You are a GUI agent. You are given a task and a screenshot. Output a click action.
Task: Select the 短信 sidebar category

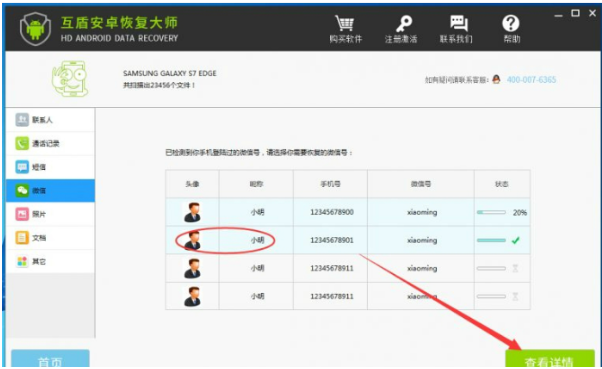50,167
